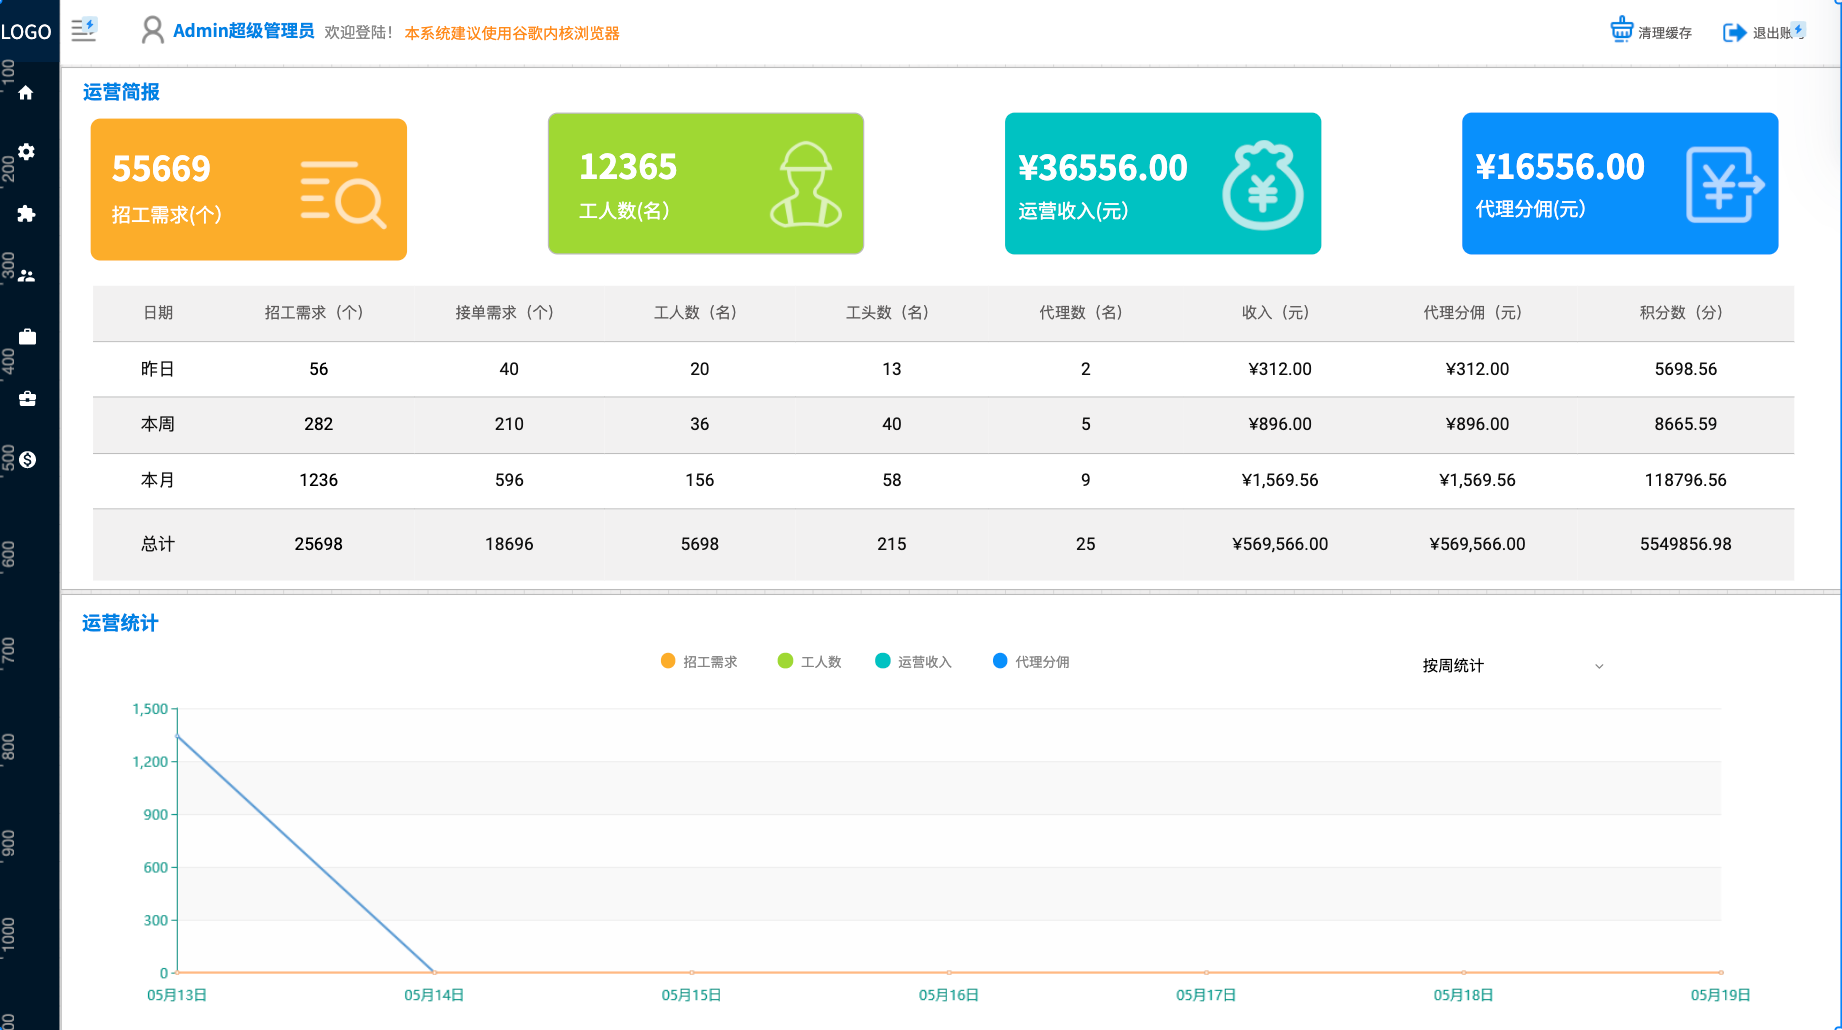Click 退出账号 logout link

(1779, 33)
